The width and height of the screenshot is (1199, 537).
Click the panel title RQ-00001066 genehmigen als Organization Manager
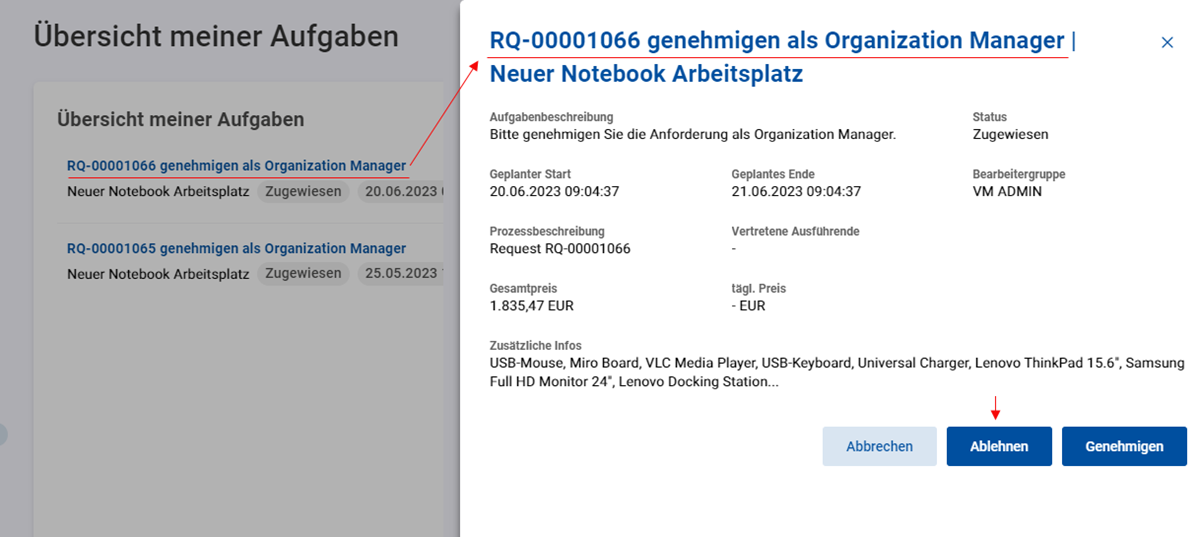(x=777, y=41)
